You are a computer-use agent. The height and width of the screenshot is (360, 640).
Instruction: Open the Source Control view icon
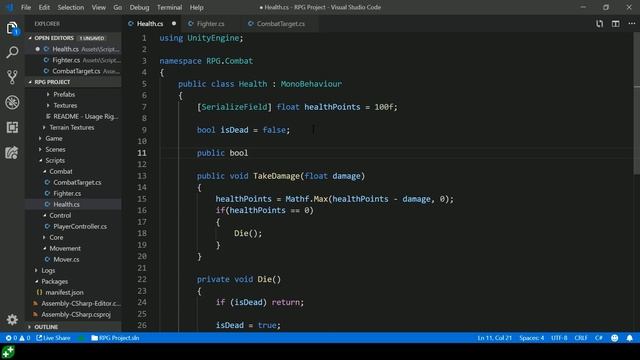pyautogui.click(x=12, y=77)
